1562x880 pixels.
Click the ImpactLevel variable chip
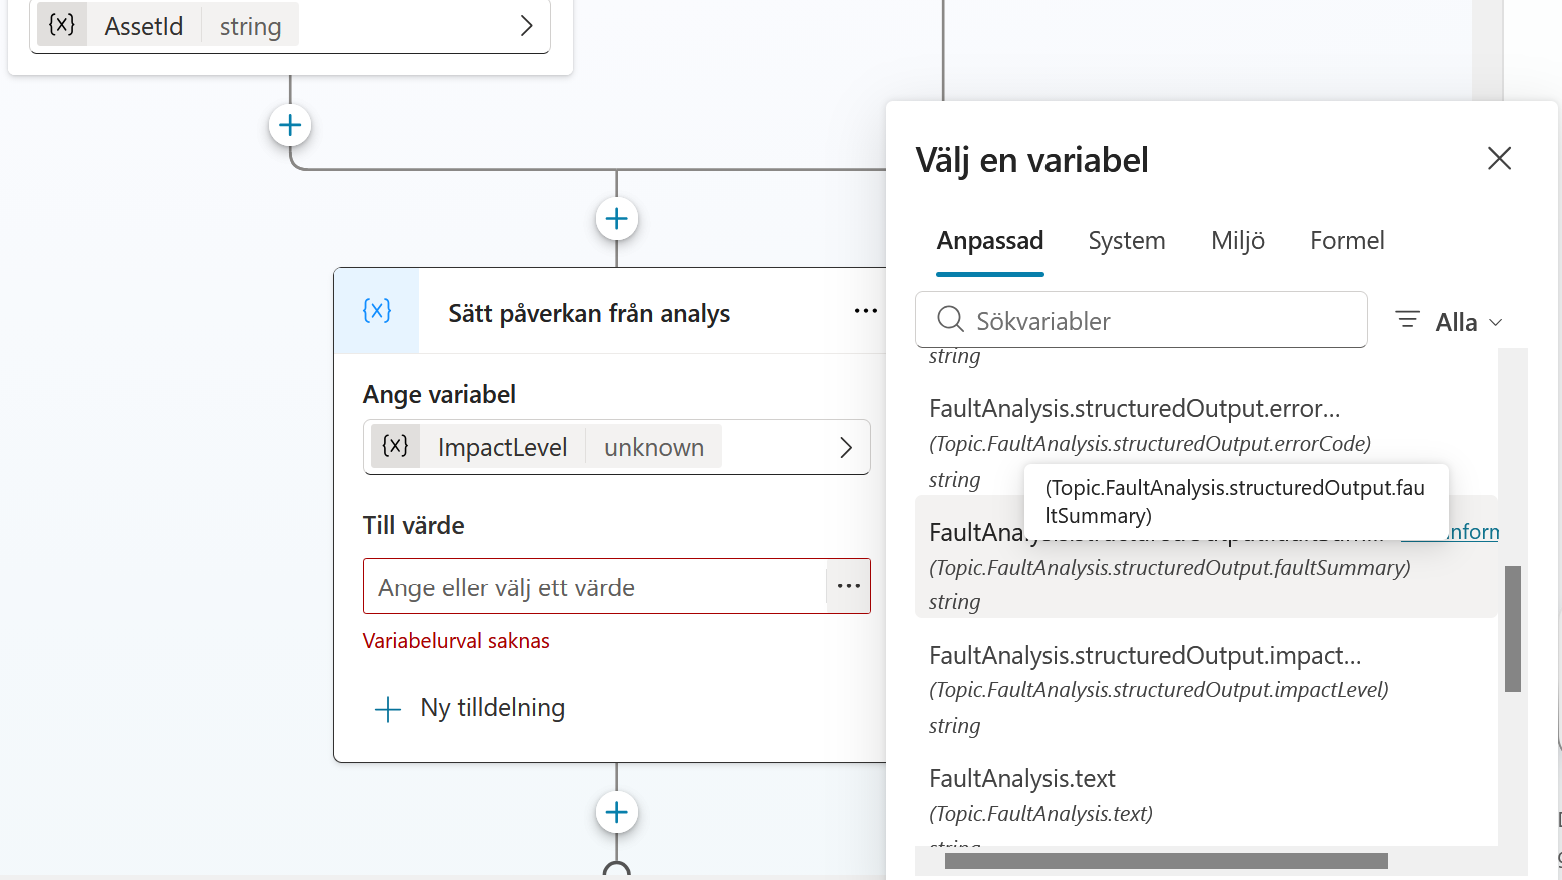(x=546, y=447)
